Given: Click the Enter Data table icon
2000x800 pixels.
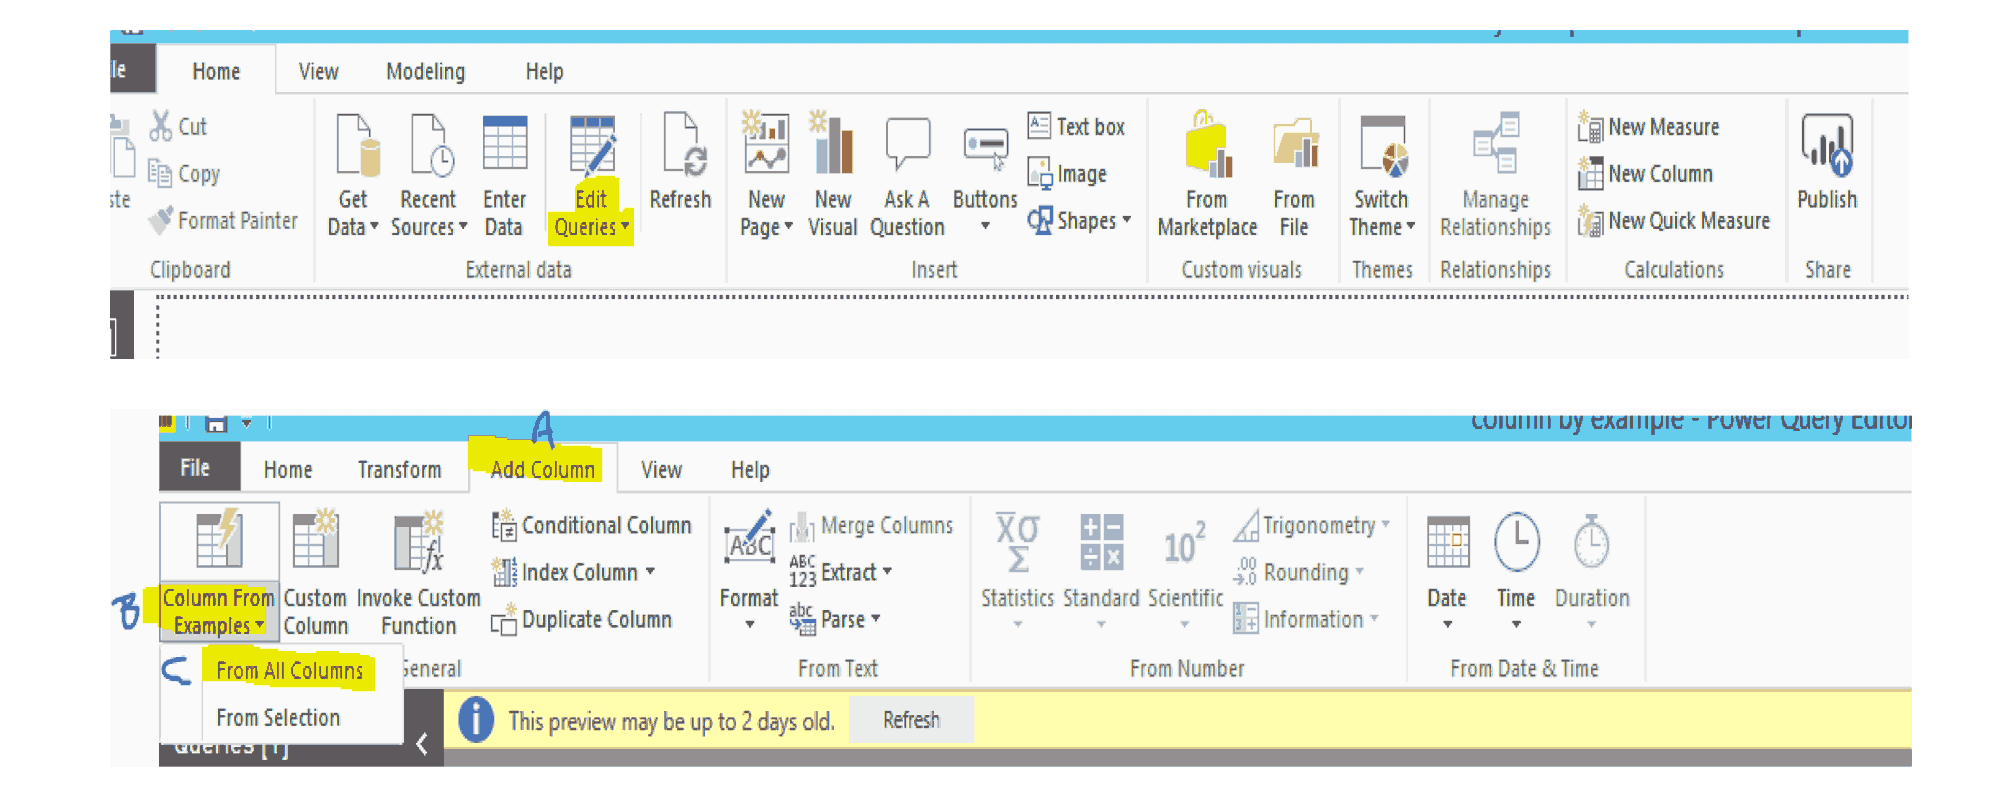Looking at the screenshot, I should 504,144.
